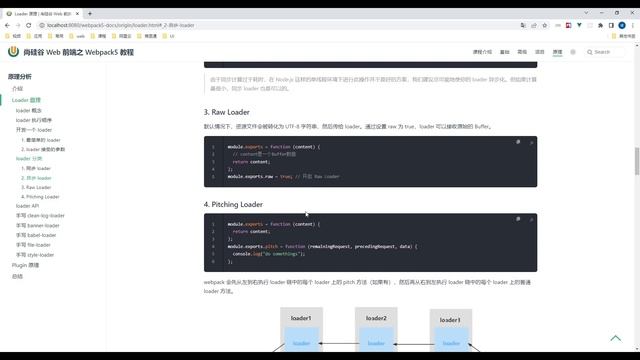Viewport: 640px width, 360px height.
Task: Go to sidebar item '开发一个 loader'
Action: tap(34, 130)
